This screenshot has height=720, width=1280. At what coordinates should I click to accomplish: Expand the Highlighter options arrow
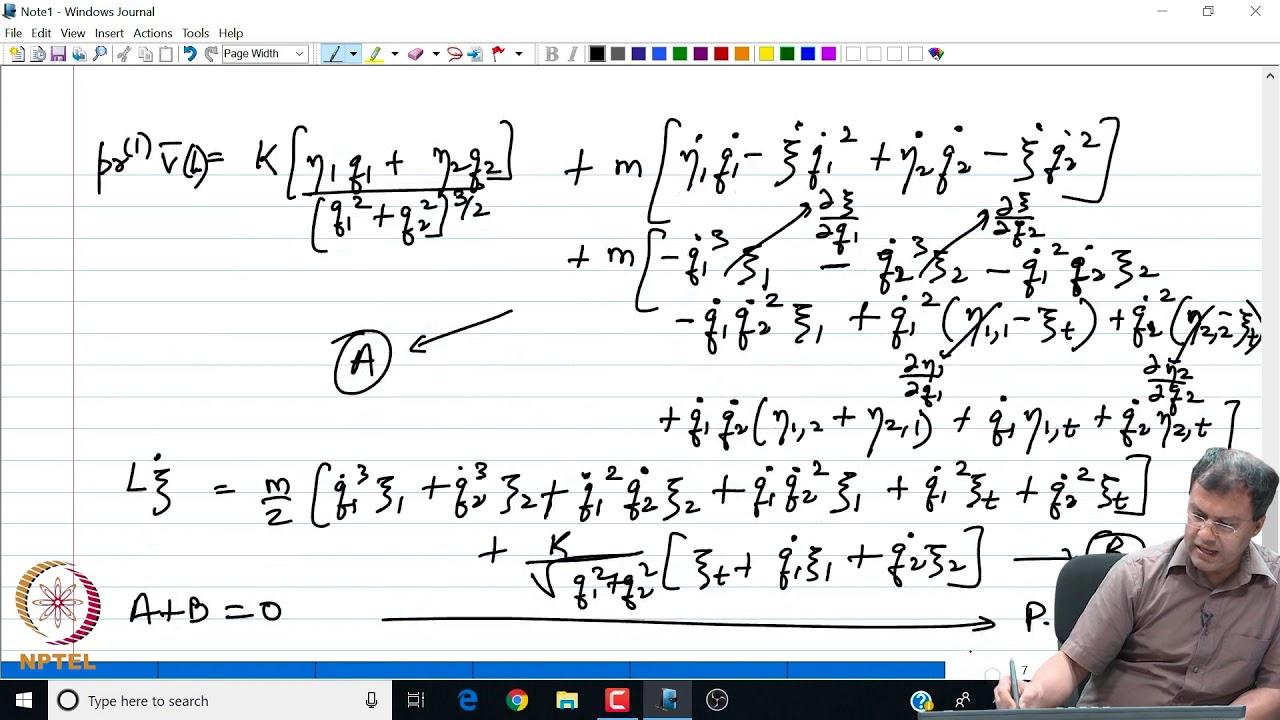(394, 54)
